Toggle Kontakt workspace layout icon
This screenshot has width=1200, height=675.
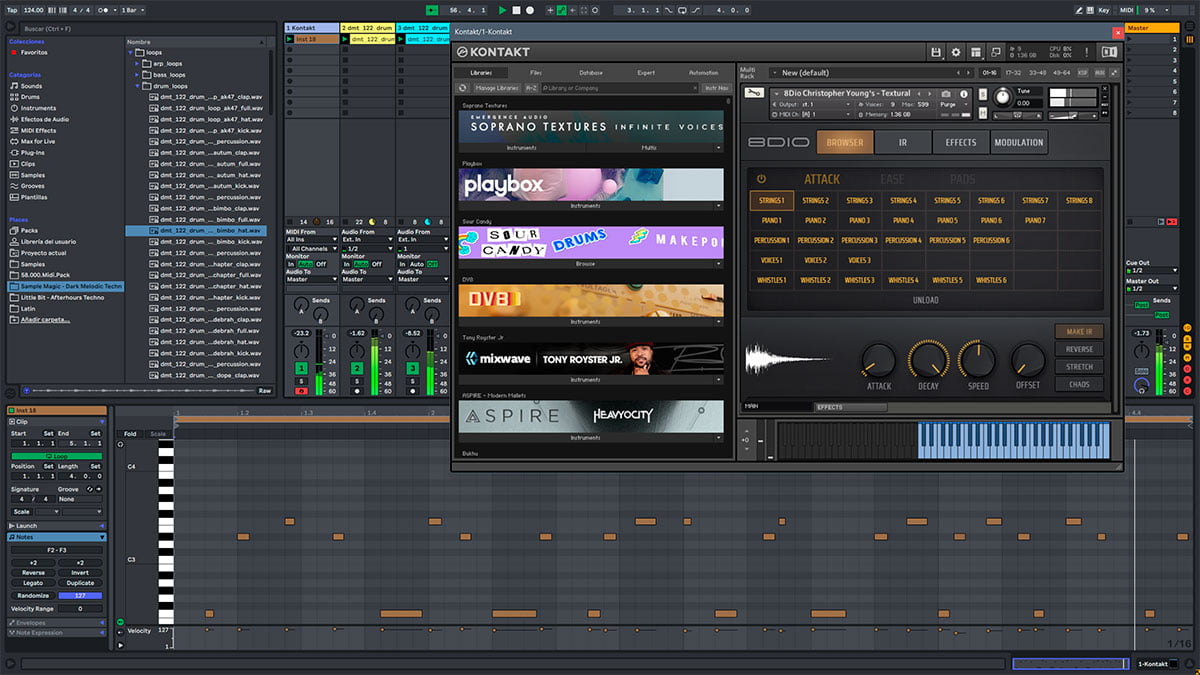(975, 52)
